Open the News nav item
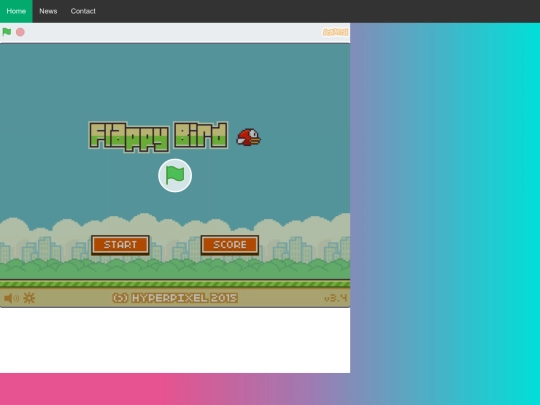This screenshot has width=540, height=405. click(48, 11)
